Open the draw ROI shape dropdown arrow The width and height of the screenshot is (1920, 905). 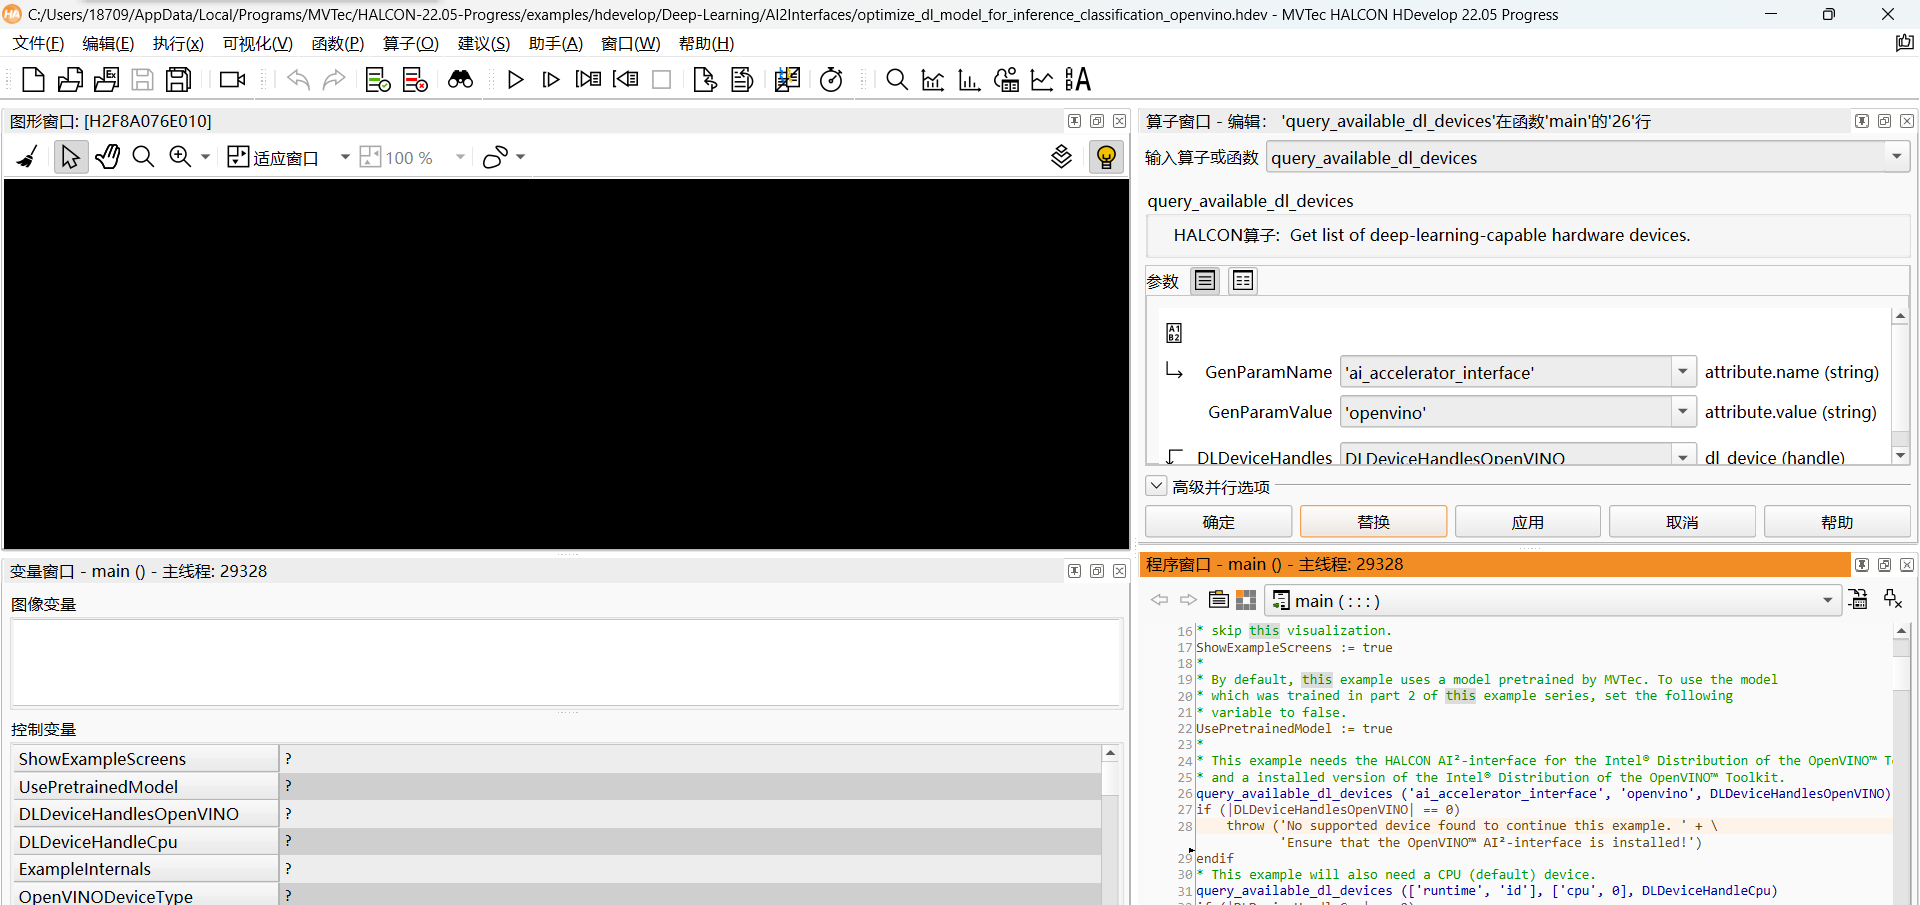coord(521,157)
